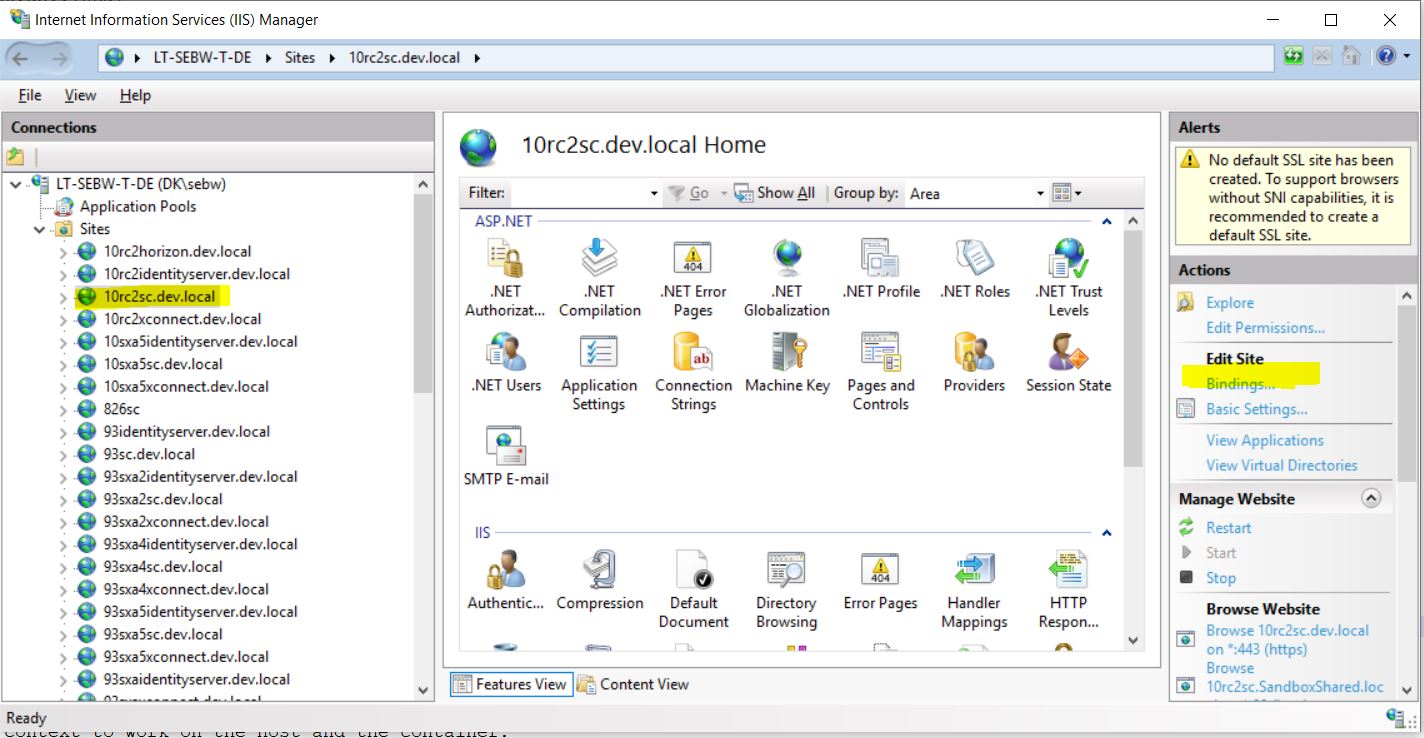Click the back navigation arrow
The height and width of the screenshot is (738, 1424).
[21, 58]
